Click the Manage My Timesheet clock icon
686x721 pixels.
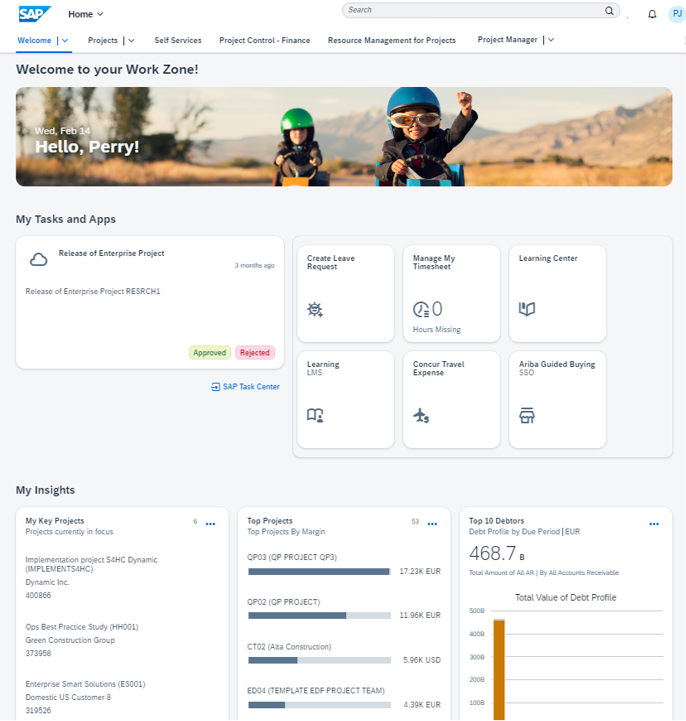421,309
